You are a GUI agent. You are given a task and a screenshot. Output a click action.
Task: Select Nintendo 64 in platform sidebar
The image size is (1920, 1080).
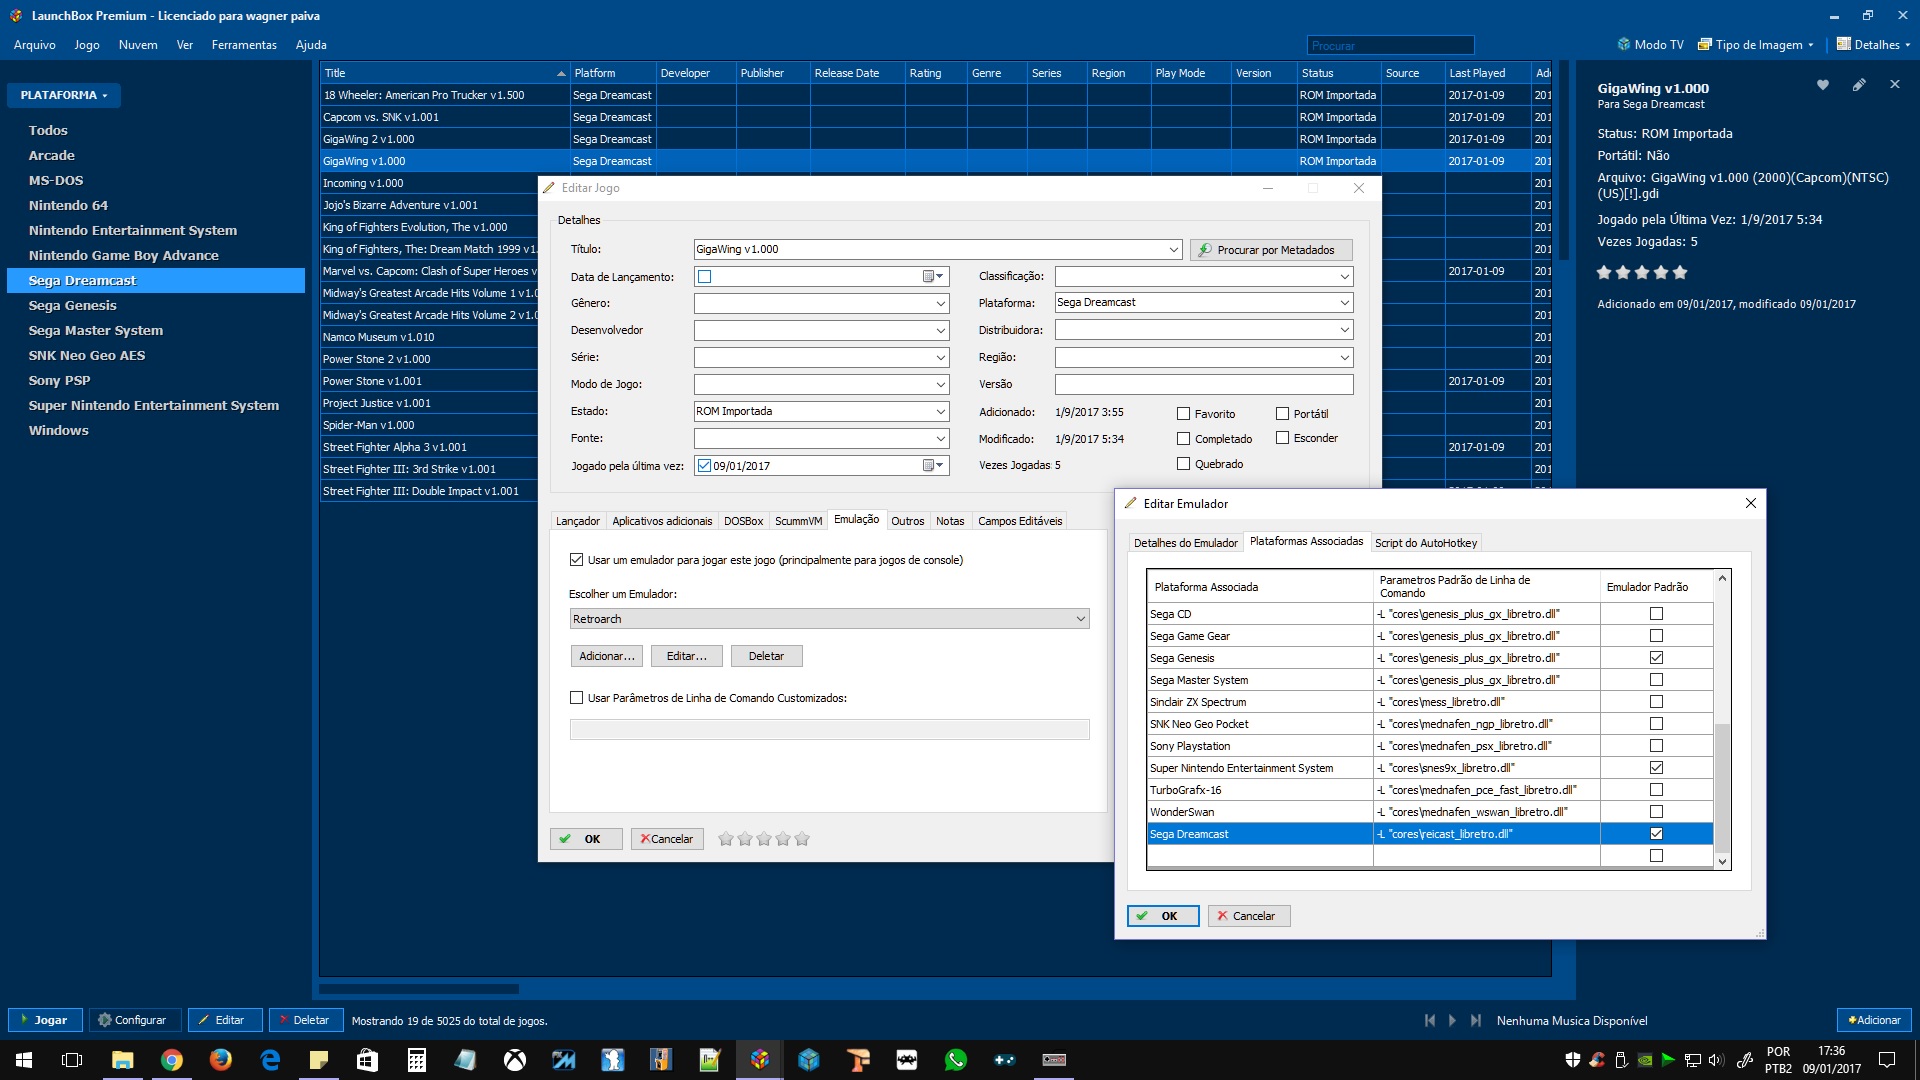point(68,205)
